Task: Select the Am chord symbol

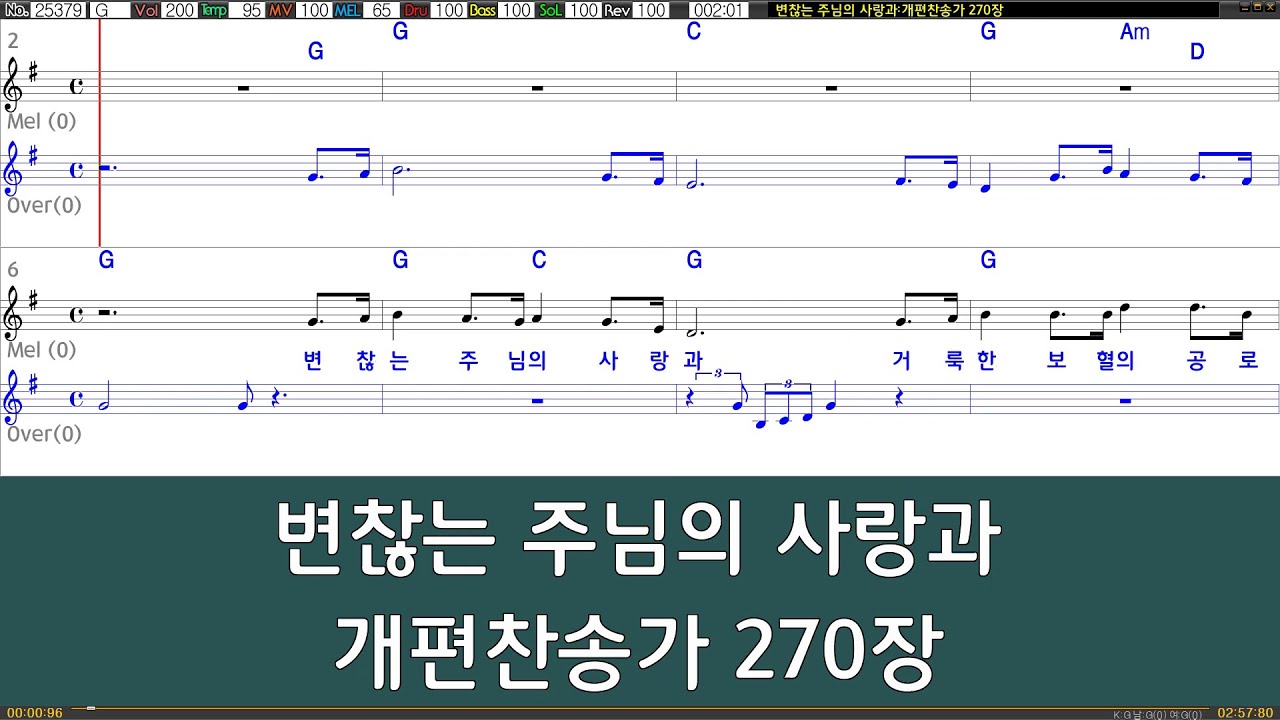Action: click(x=1135, y=32)
